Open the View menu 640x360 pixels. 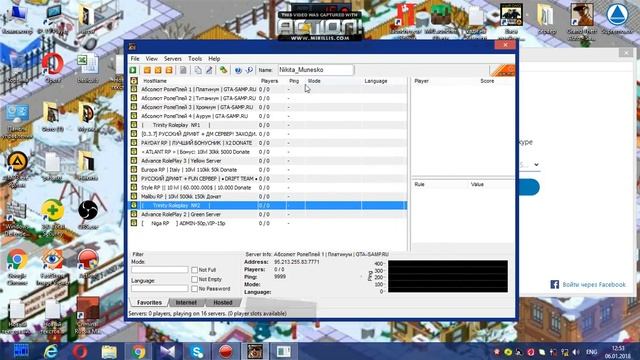point(151,59)
